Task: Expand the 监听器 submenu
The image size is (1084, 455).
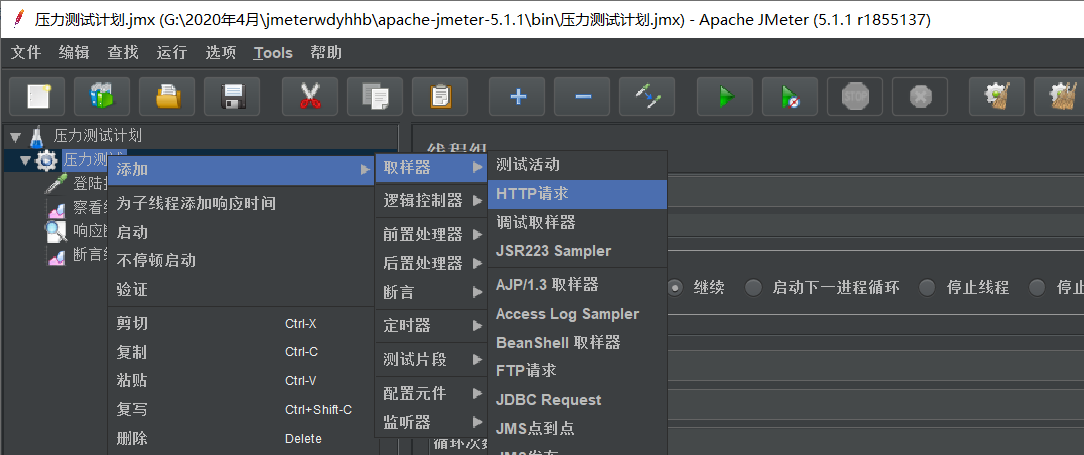Action: (x=431, y=422)
